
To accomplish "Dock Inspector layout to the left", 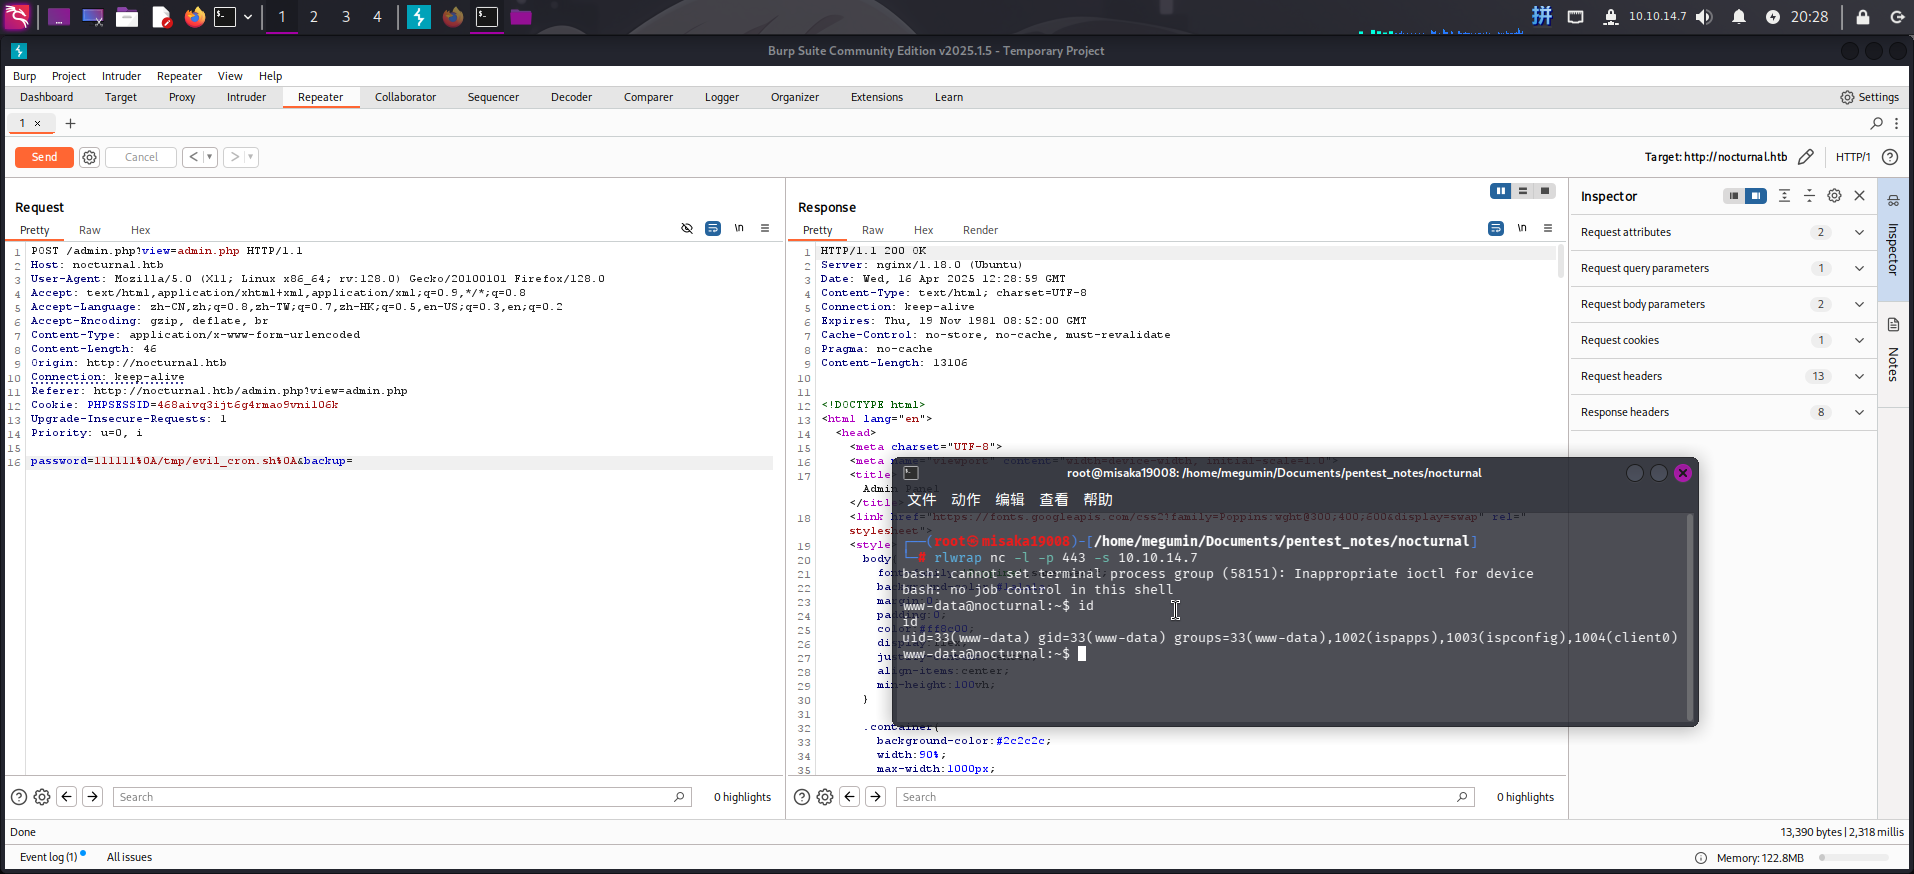I will (x=1734, y=196).
